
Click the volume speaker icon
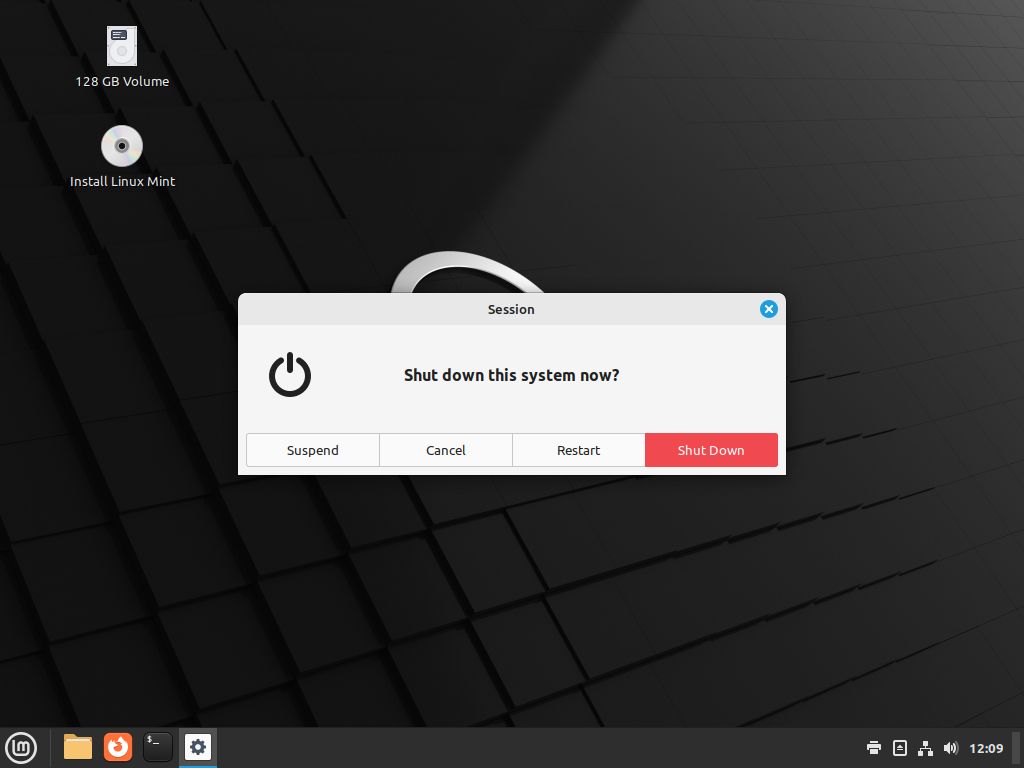point(950,748)
